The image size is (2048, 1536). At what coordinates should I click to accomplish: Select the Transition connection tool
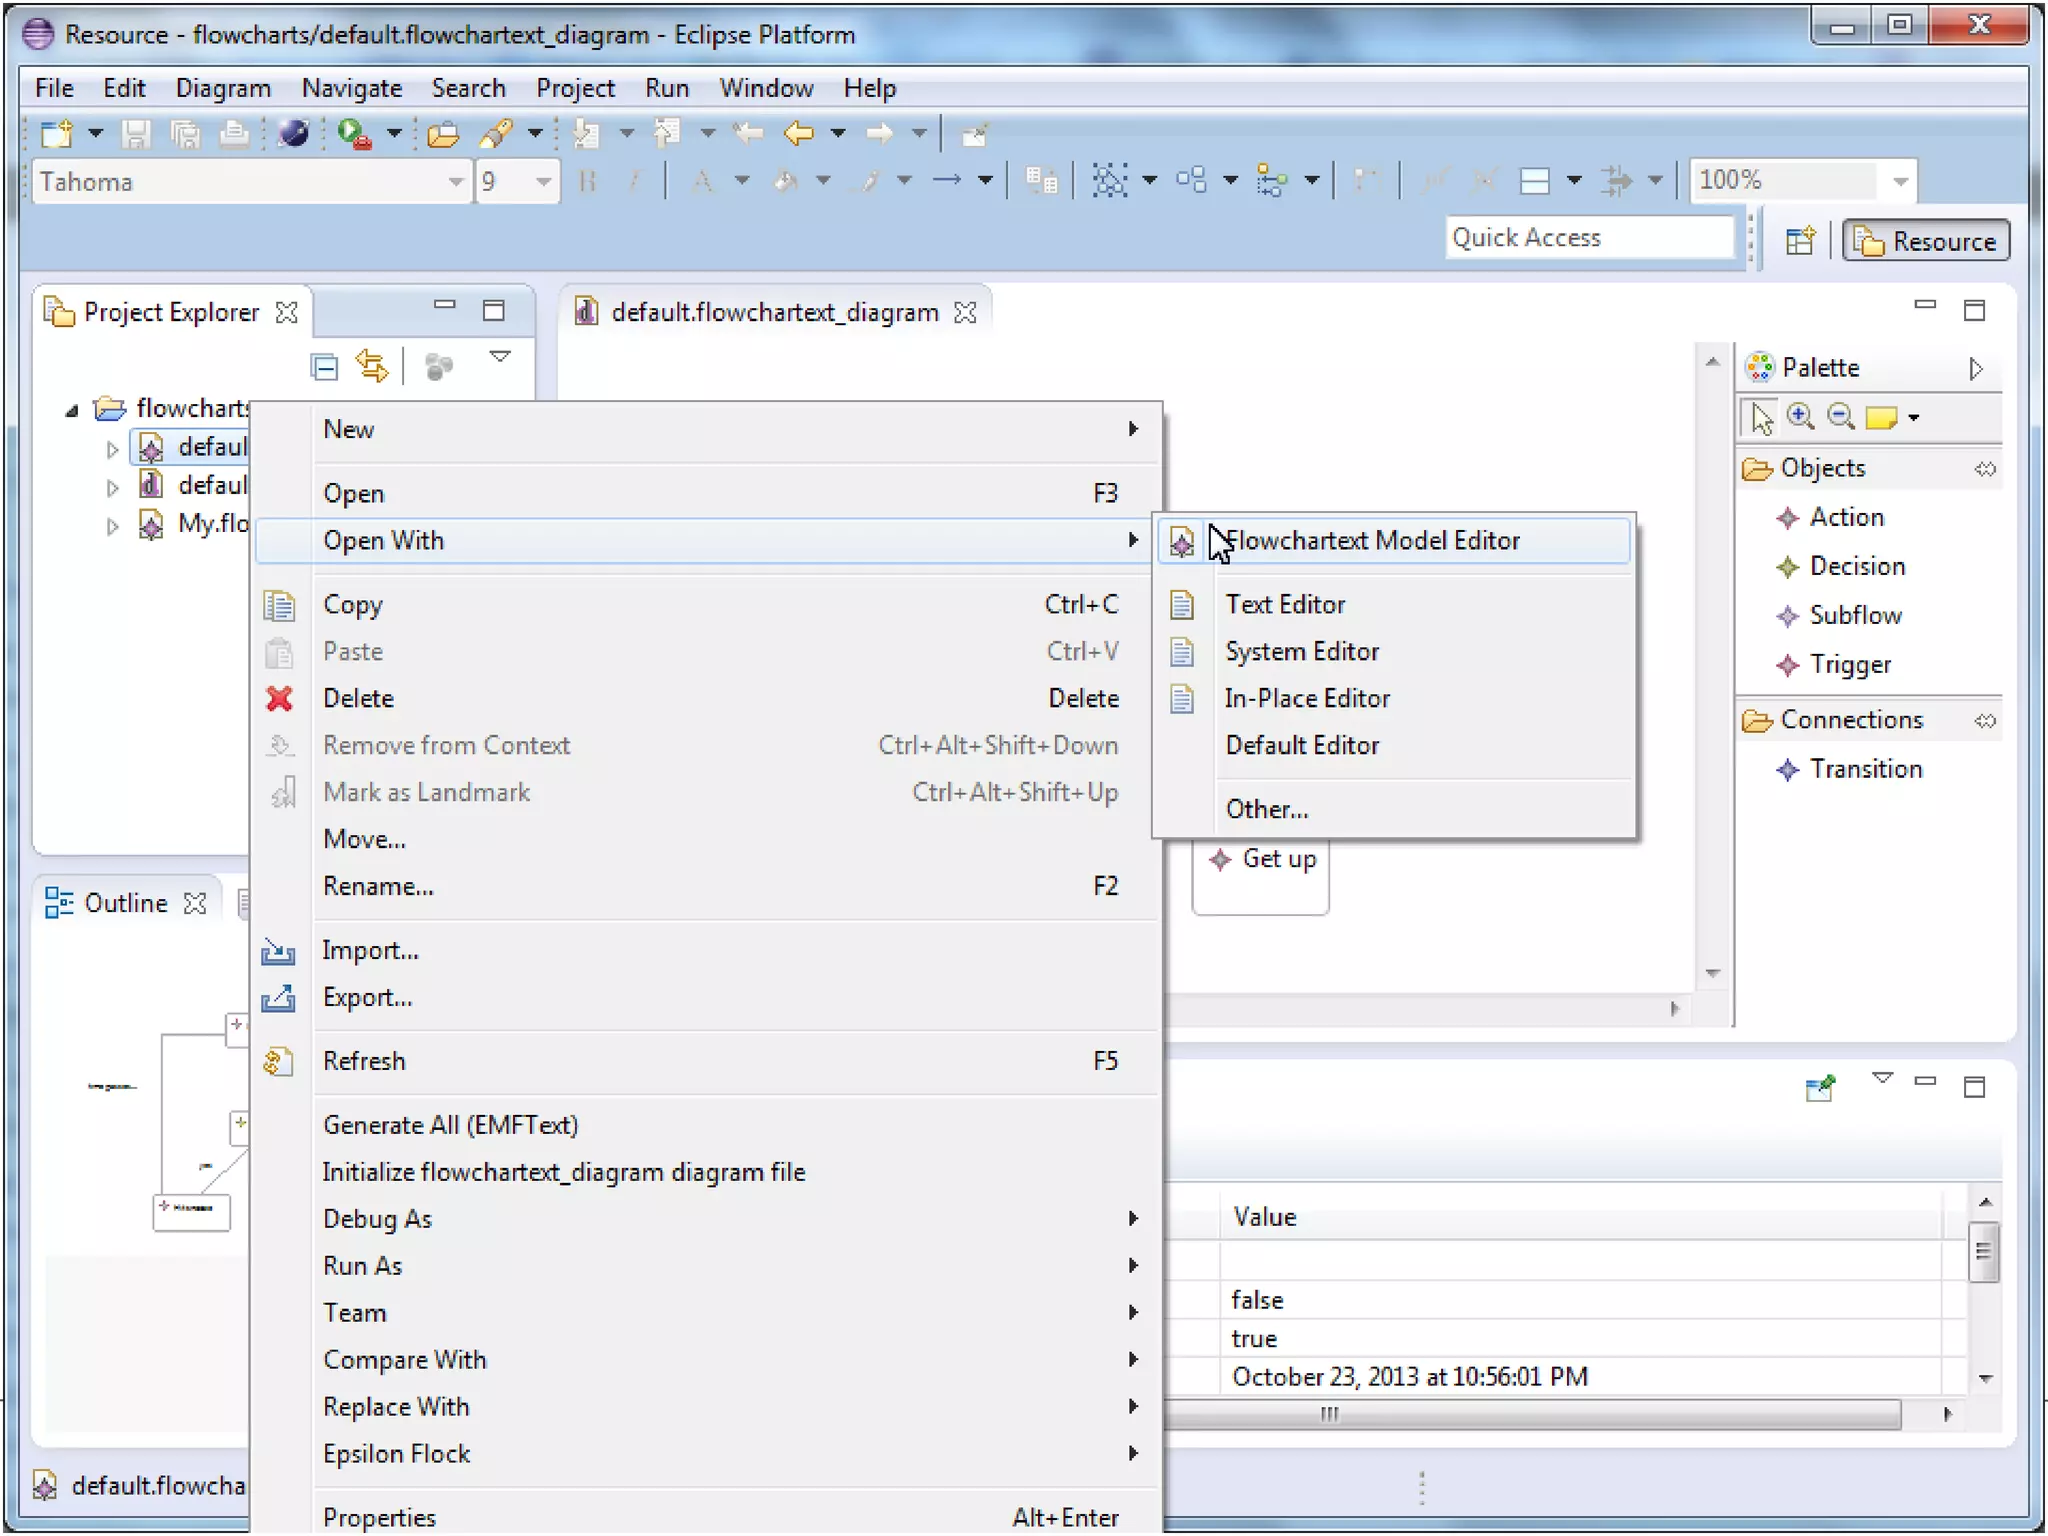tap(1865, 769)
